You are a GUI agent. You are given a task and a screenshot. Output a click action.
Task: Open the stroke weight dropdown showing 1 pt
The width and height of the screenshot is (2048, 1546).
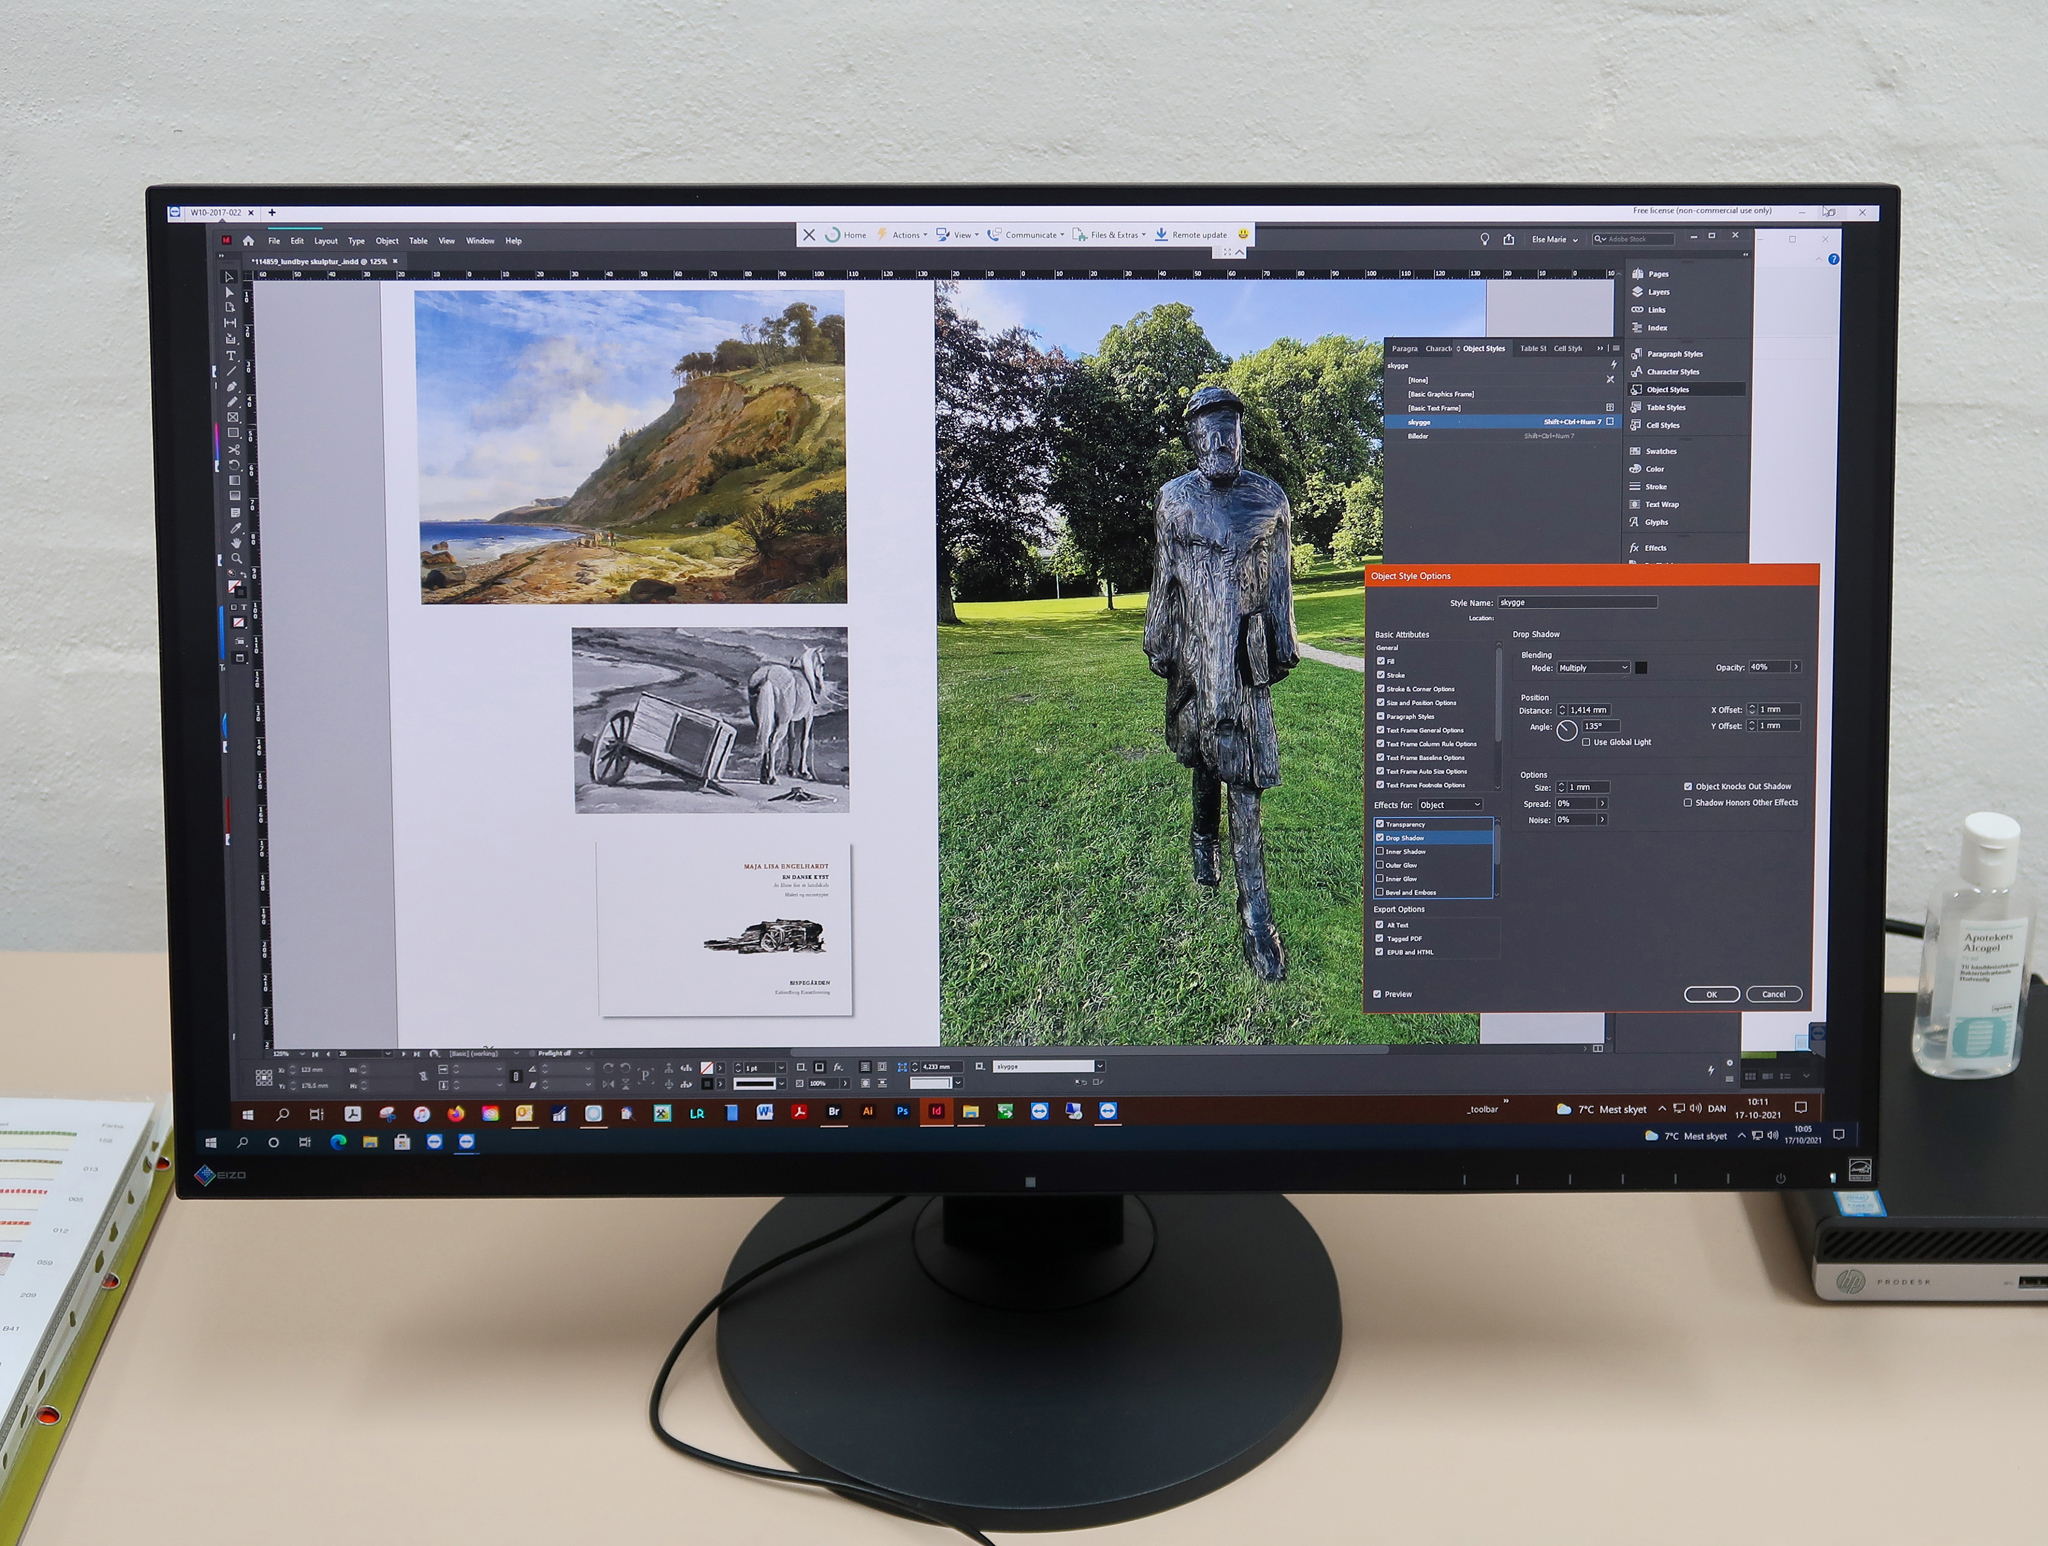[780, 1068]
